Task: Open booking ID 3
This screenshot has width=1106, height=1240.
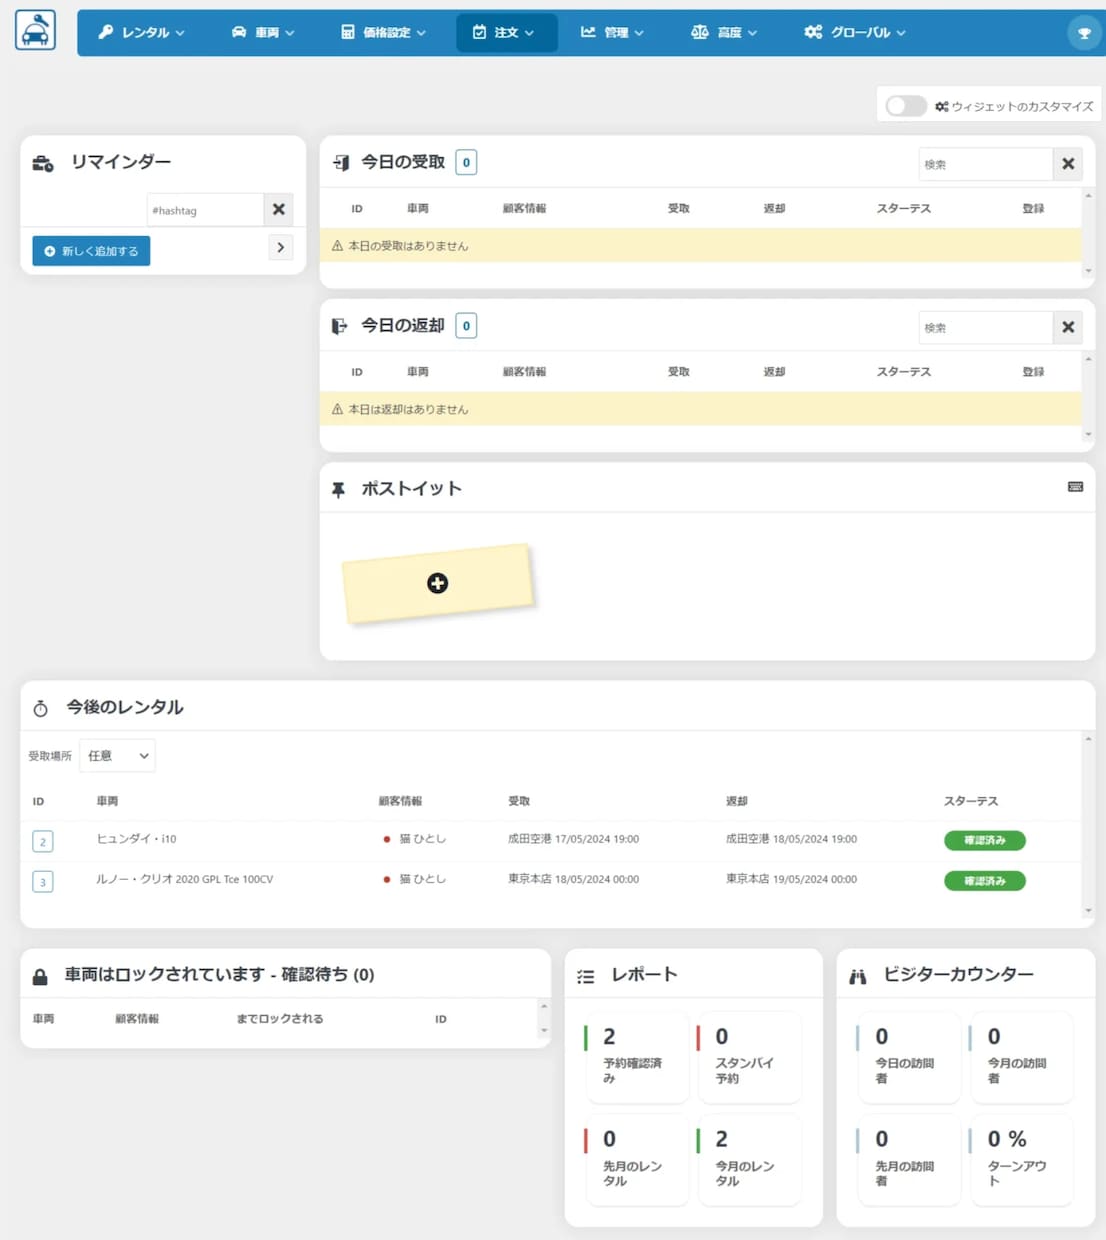Action: point(42,881)
